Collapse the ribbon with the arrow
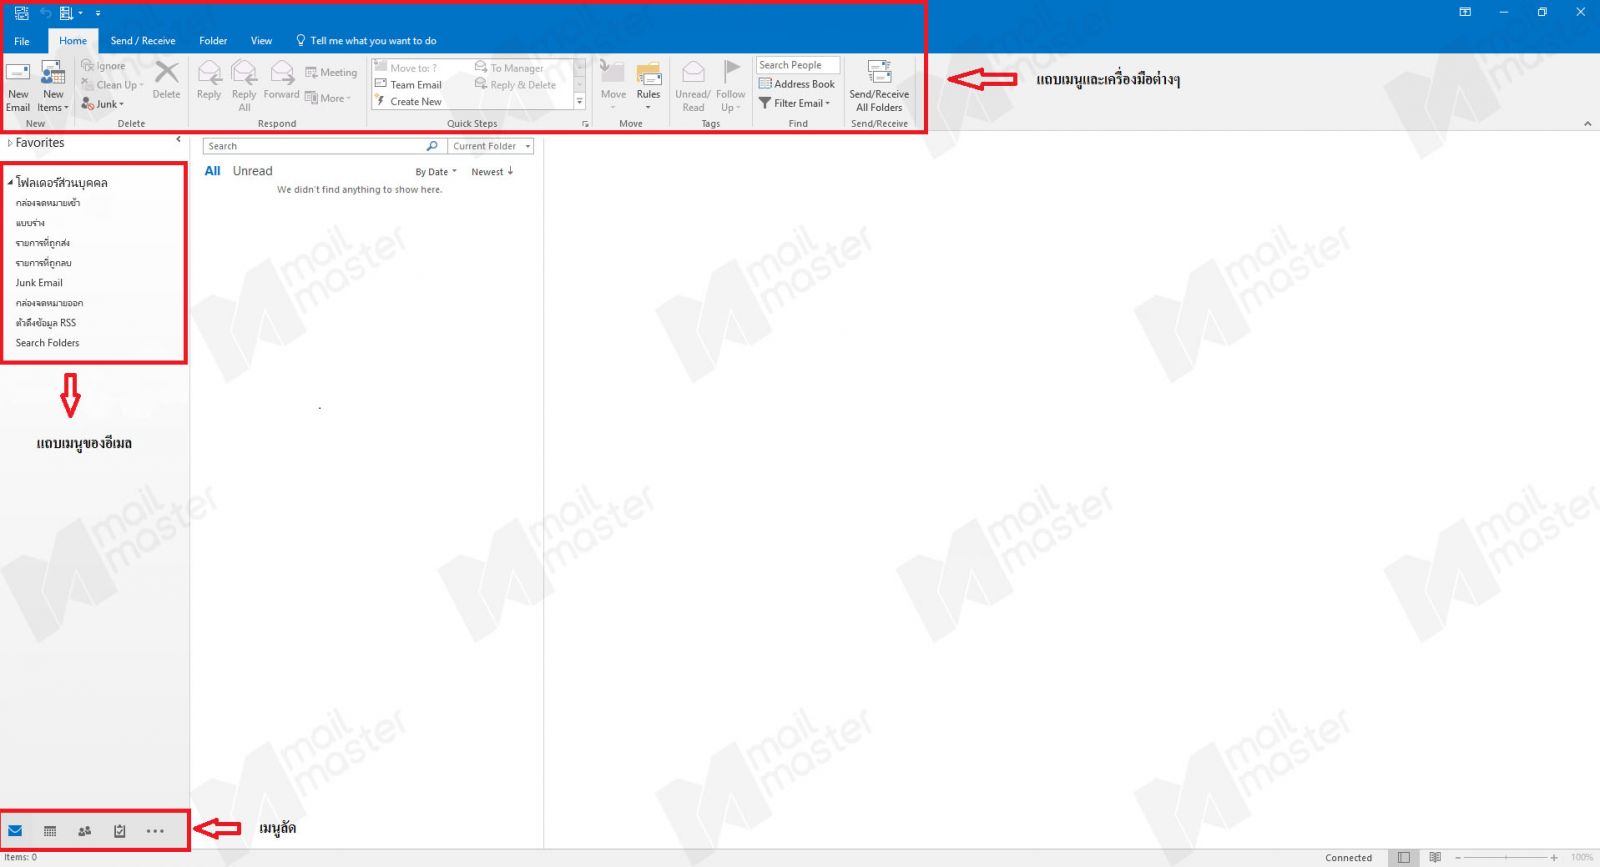This screenshot has height=867, width=1600. (1587, 124)
